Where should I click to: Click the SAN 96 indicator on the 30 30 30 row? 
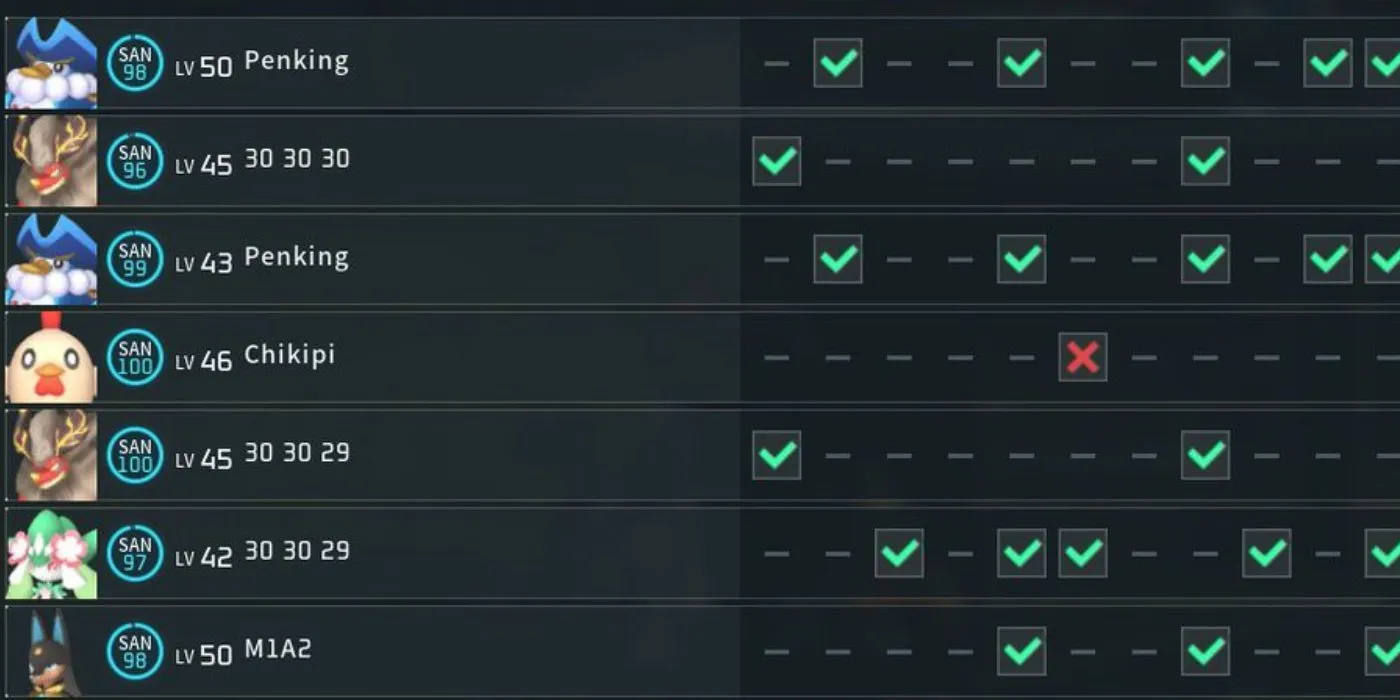134,160
